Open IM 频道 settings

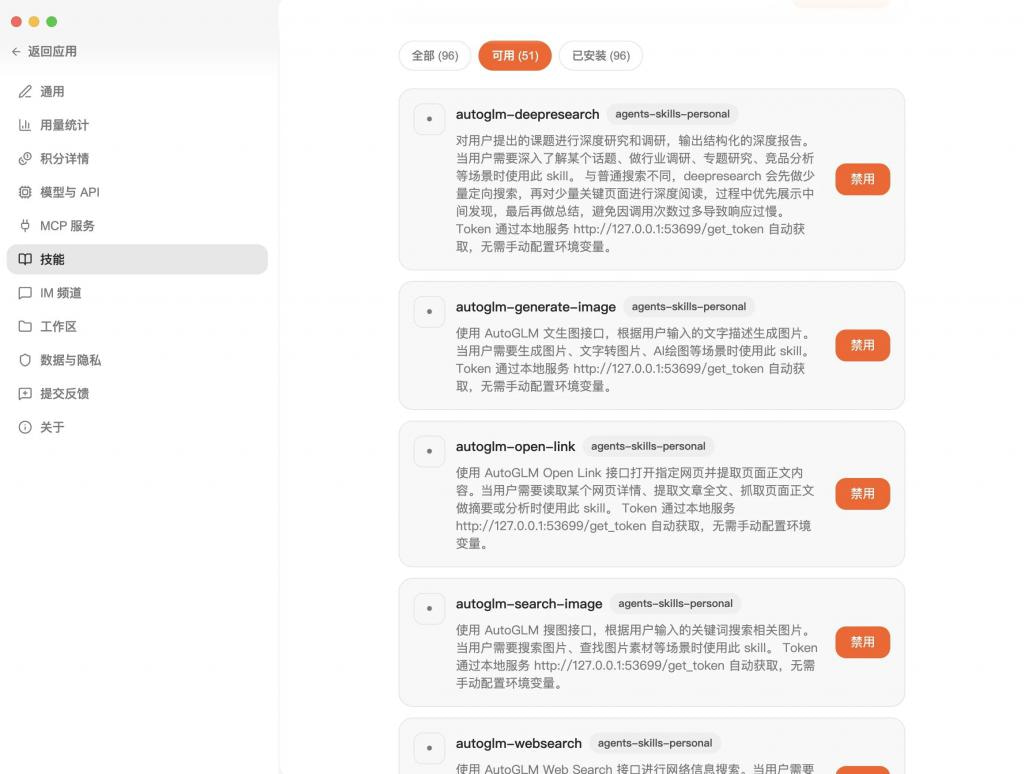pyautogui.click(x=137, y=293)
